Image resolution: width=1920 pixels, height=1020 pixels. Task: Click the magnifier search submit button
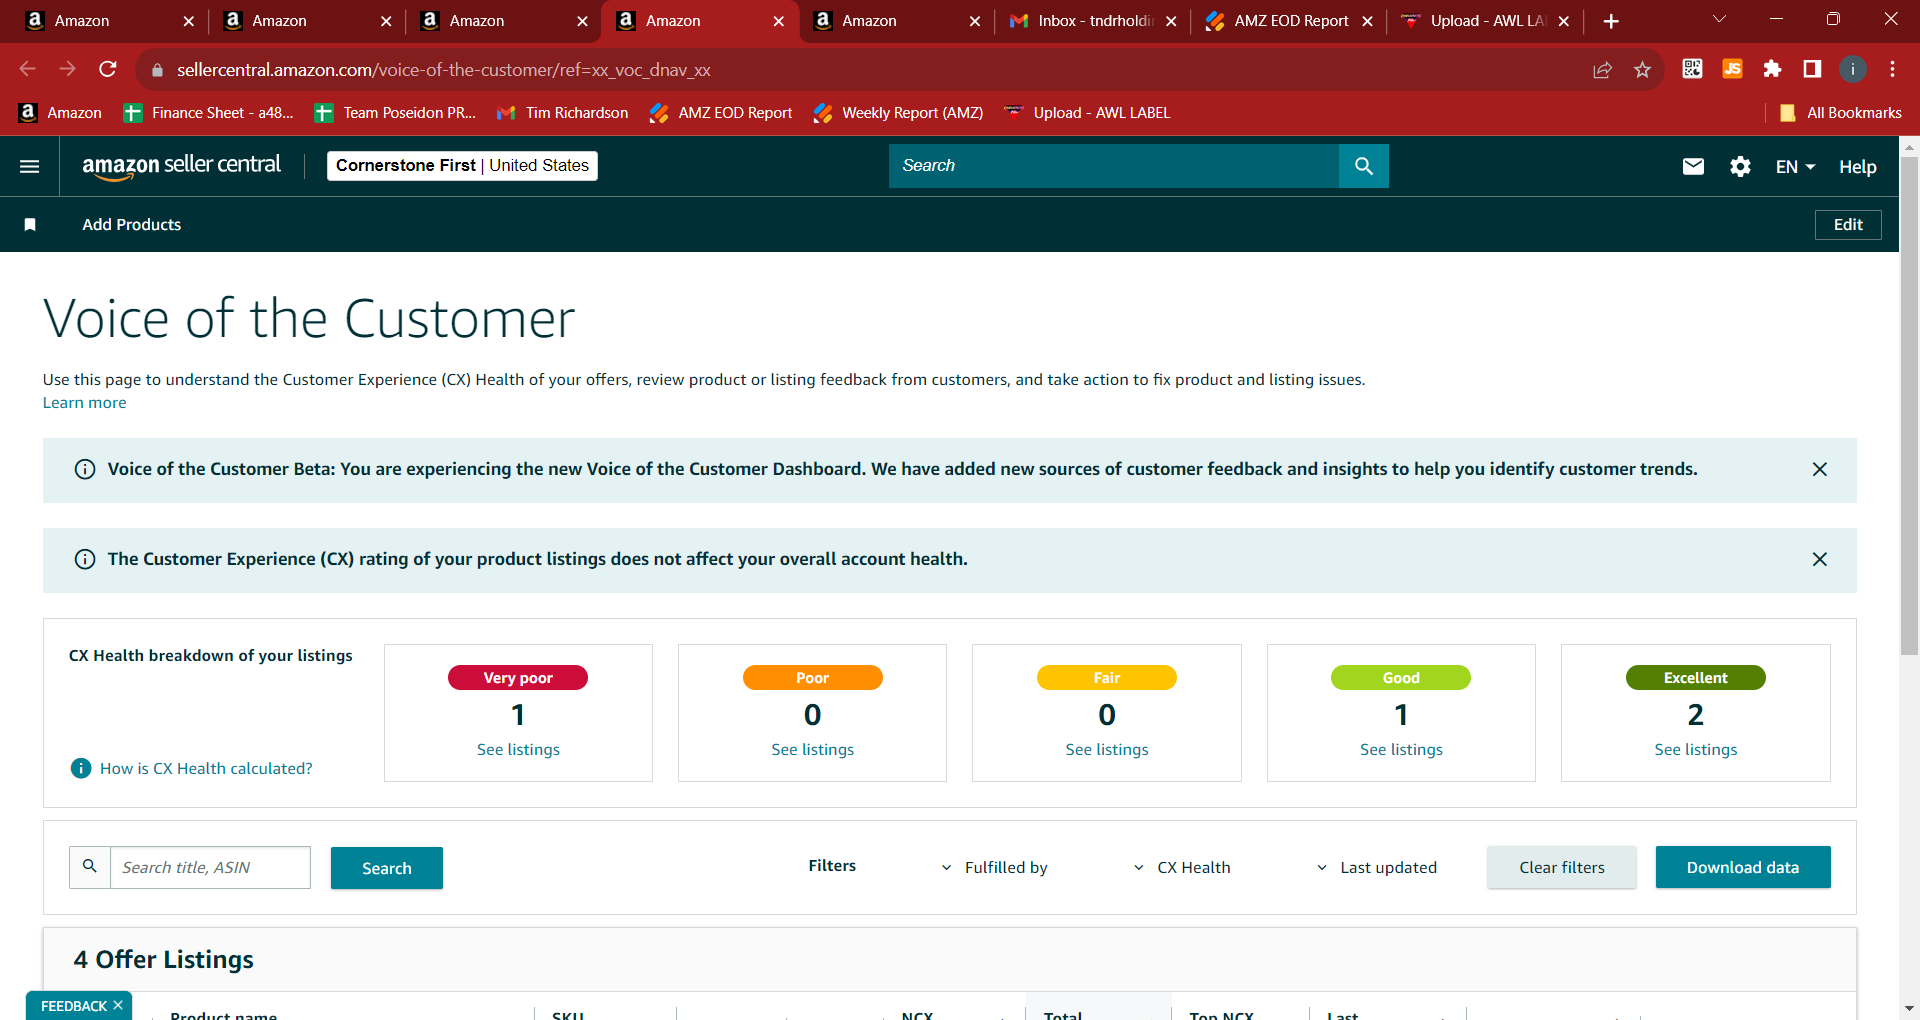point(1363,166)
